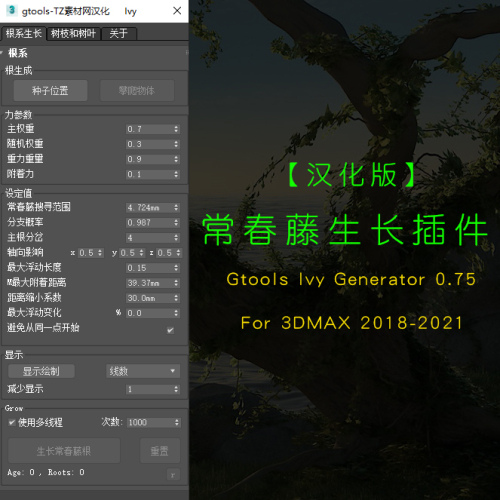This screenshot has height=500, width=500.
Task: Click the 3ds Max app icon in the title bar
Action: pyautogui.click(x=11, y=10)
